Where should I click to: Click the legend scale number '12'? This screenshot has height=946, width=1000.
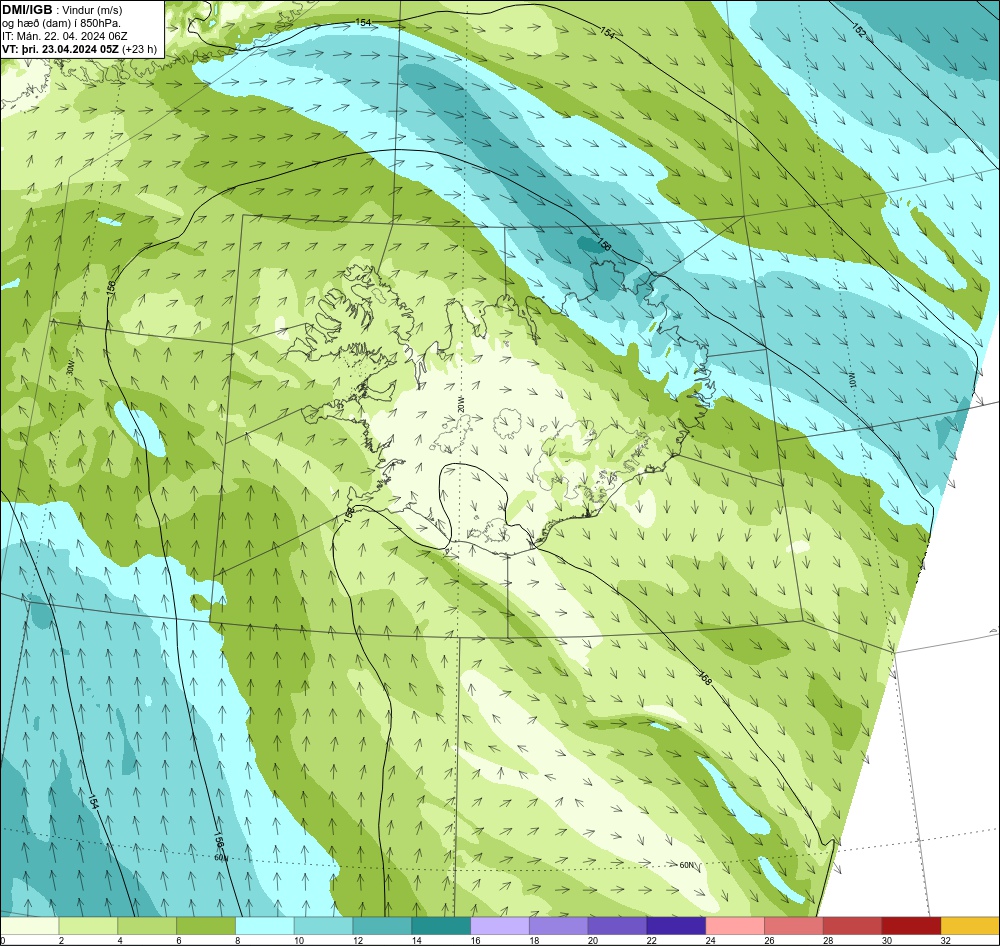(x=358, y=940)
